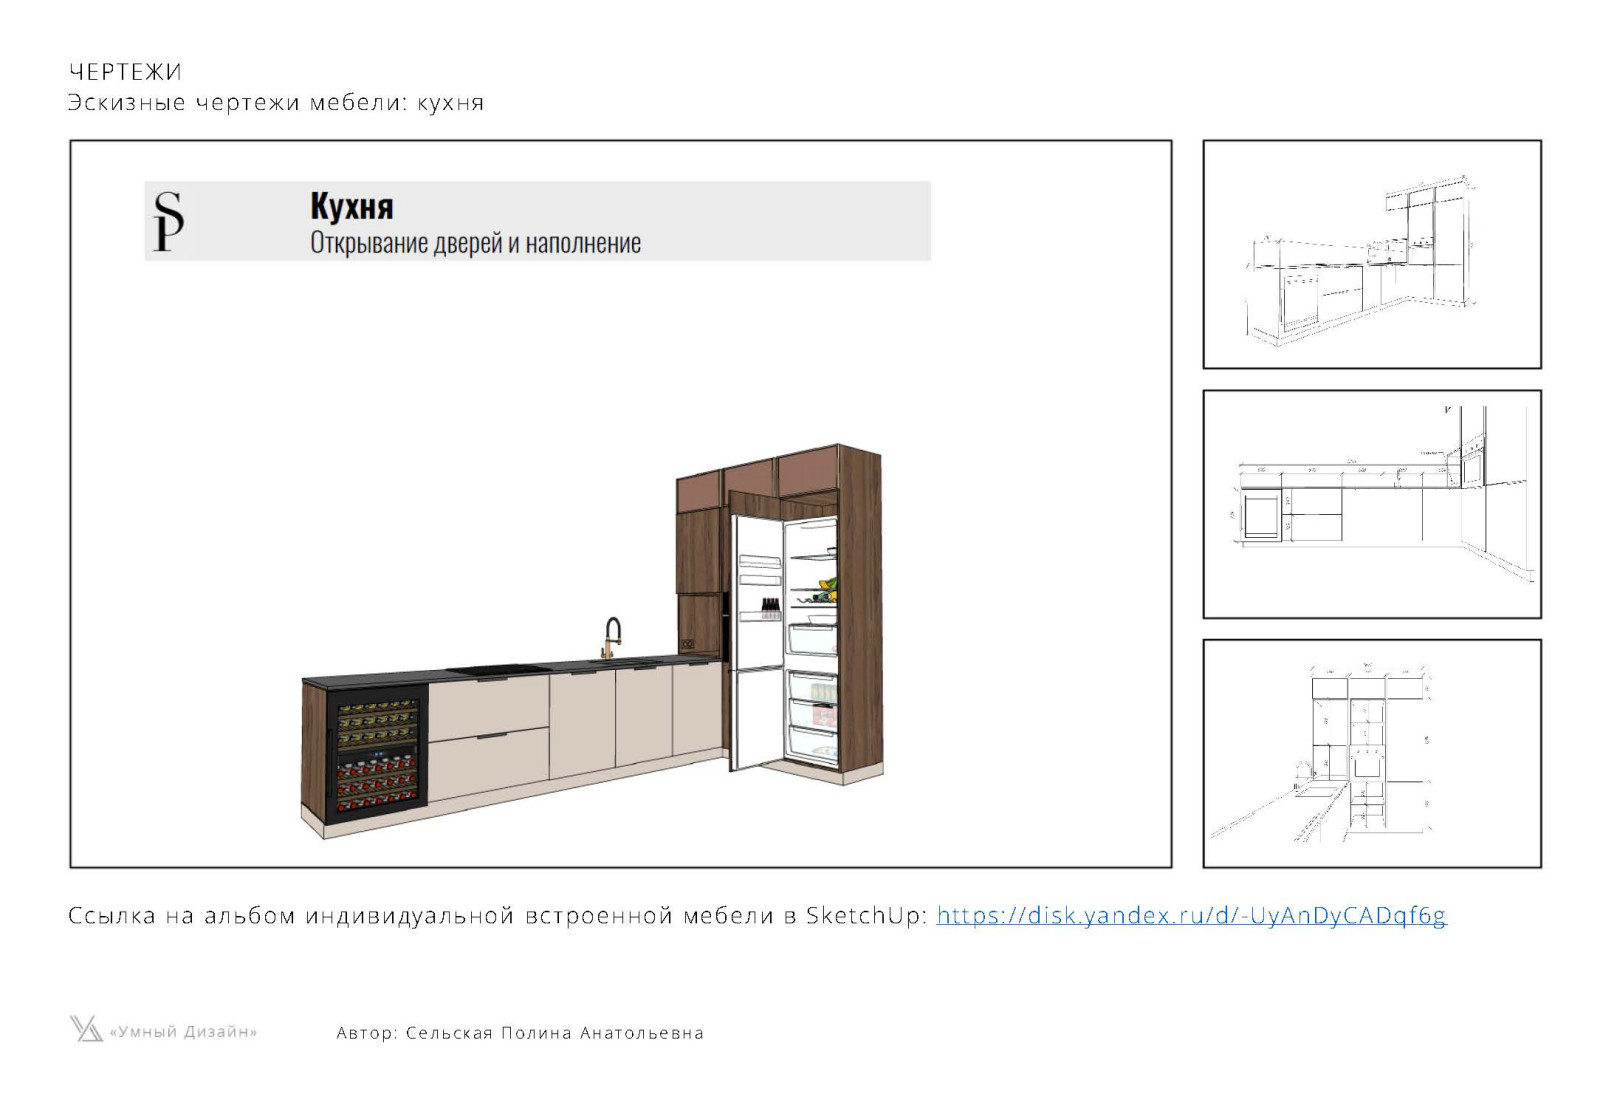Select the top-right kitchen perspective drawing thumbnail
The width and height of the screenshot is (1600, 1108).
(1371, 254)
